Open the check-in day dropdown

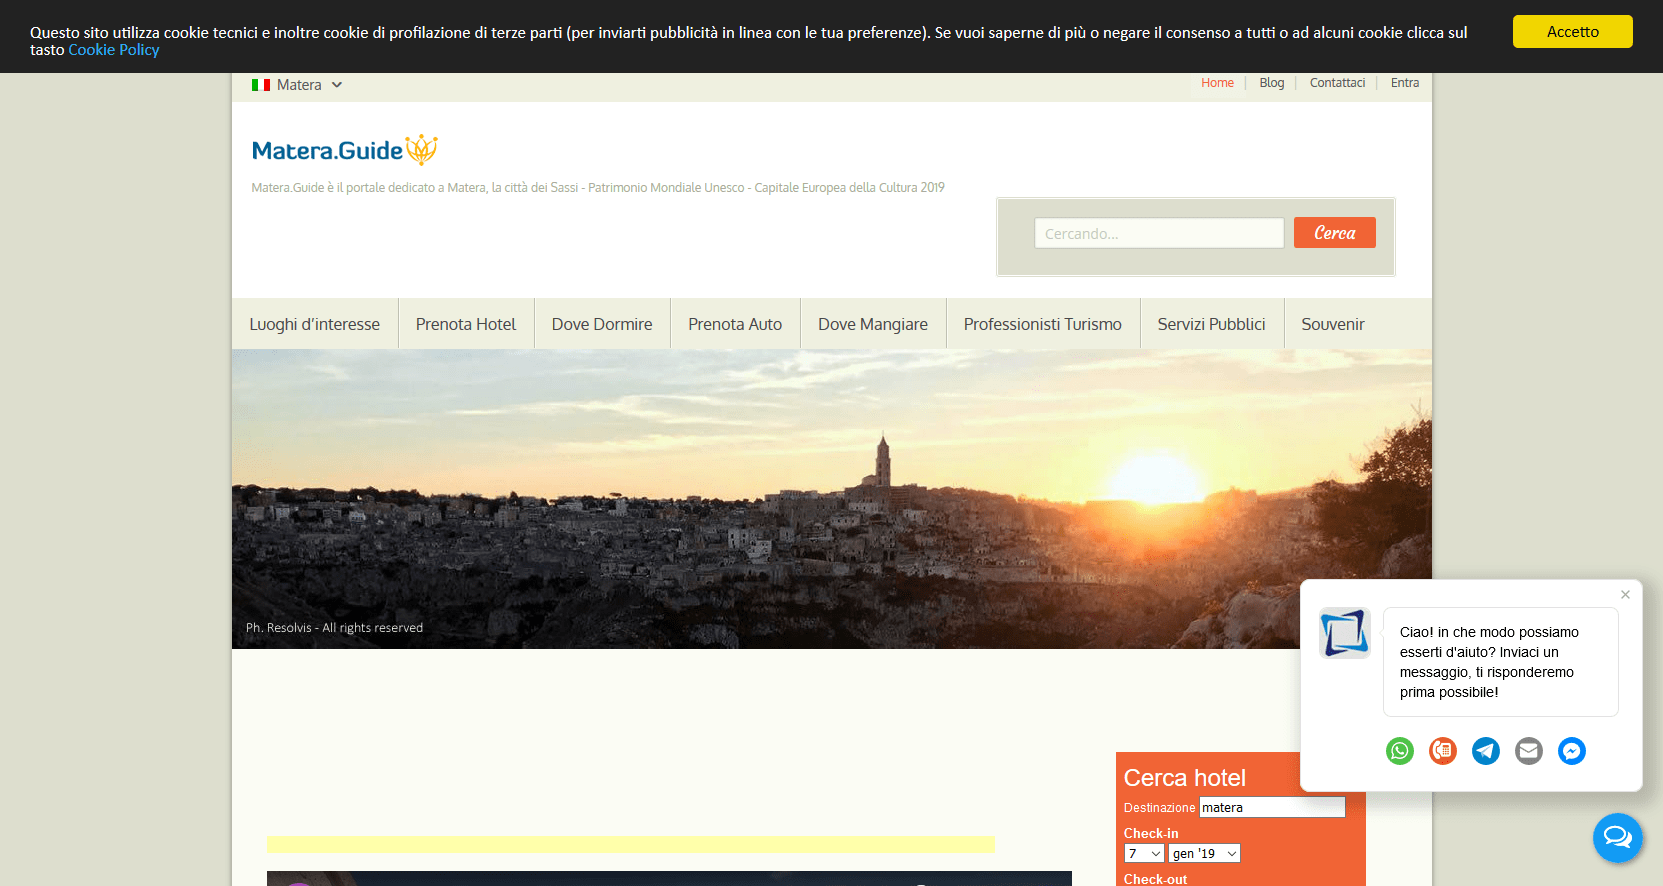1144,853
